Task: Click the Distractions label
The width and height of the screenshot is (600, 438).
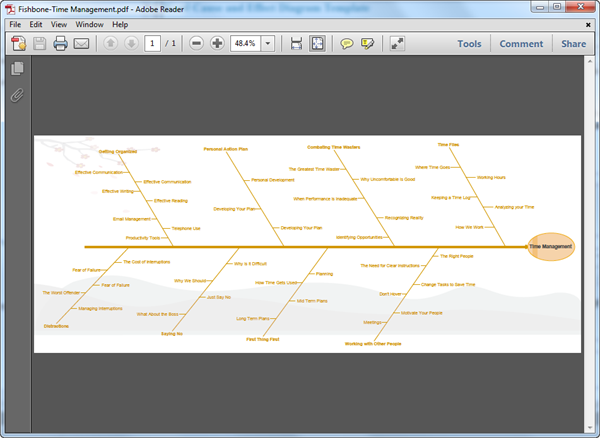Action: coord(56,326)
